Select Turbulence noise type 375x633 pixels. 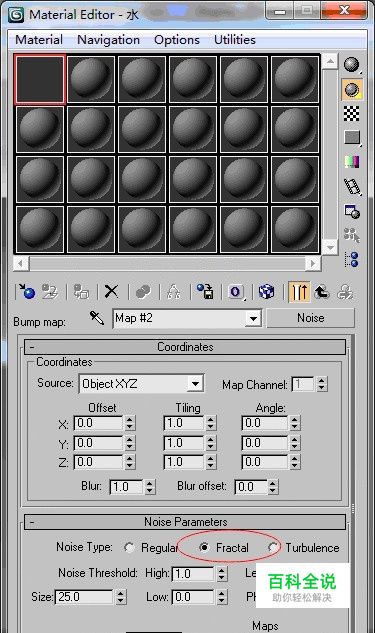(273, 547)
